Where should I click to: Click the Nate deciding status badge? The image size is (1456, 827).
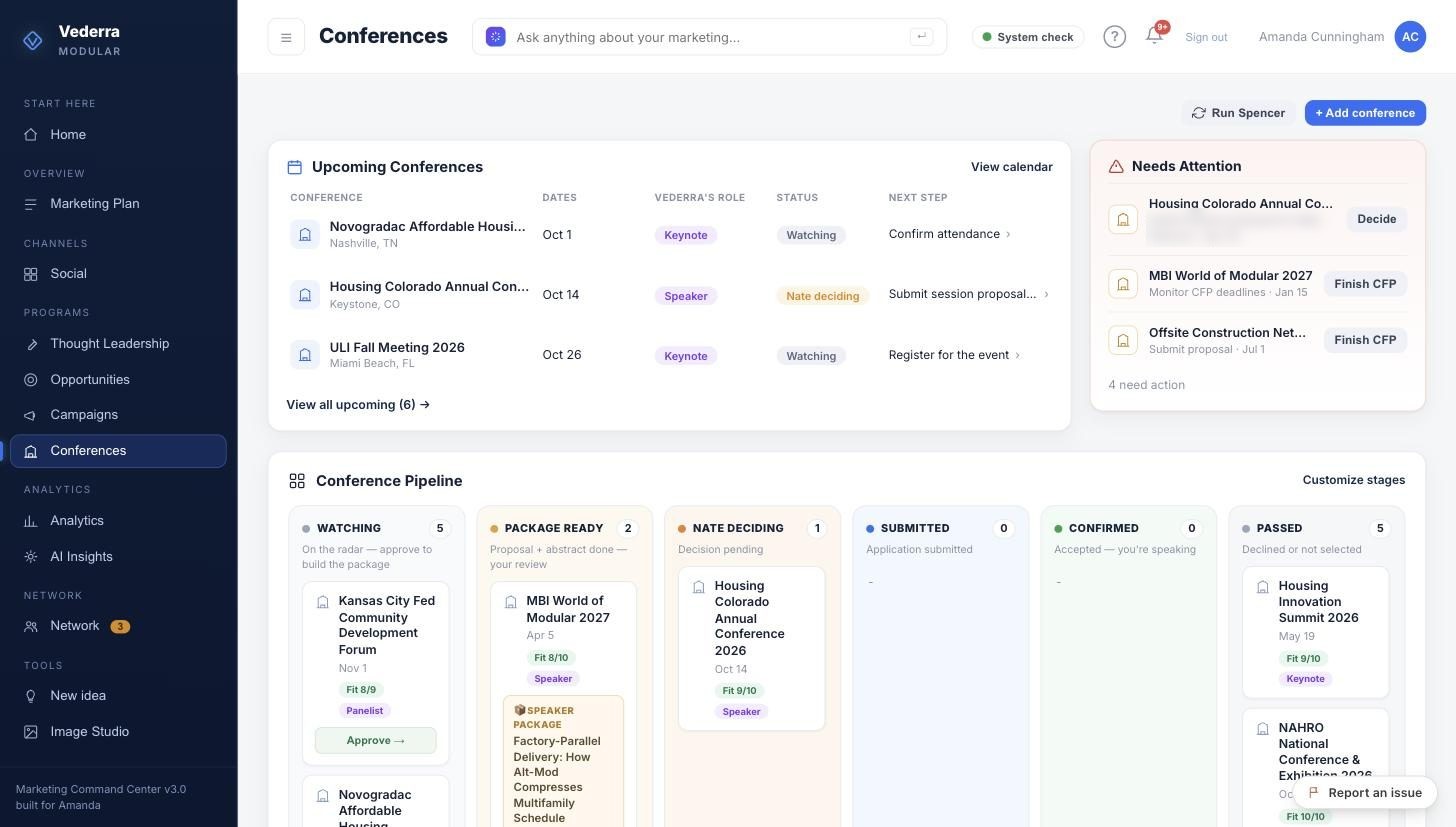pyautogui.click(x=822, y=296)
